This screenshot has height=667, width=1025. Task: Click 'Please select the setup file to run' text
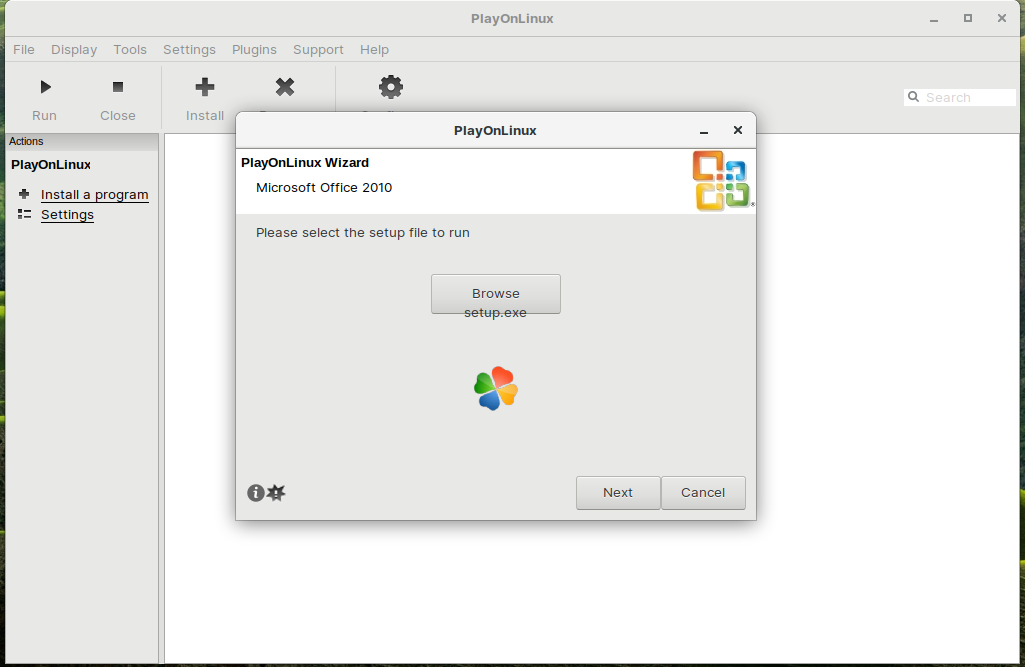point(363,233)
